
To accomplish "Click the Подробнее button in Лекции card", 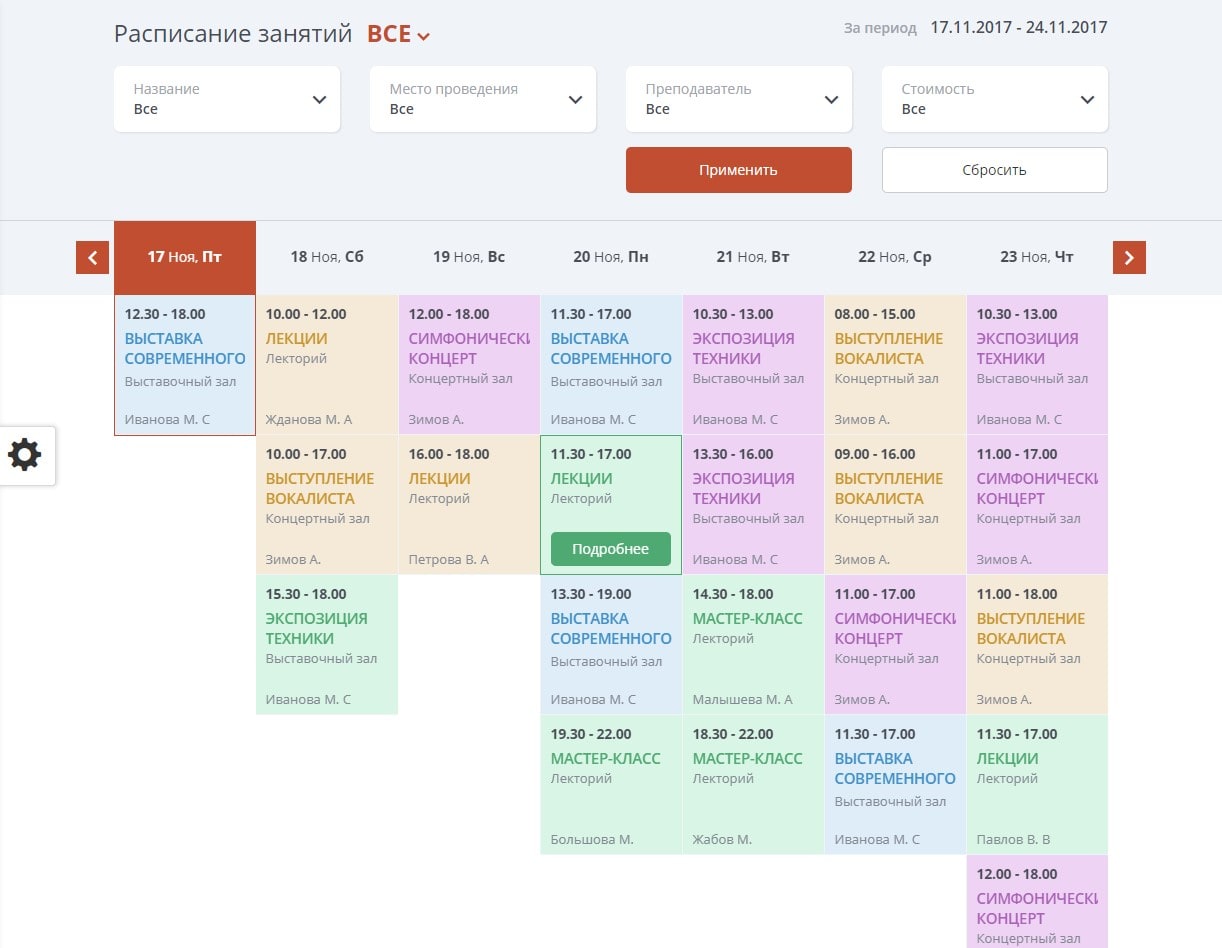I will (610, 549).
